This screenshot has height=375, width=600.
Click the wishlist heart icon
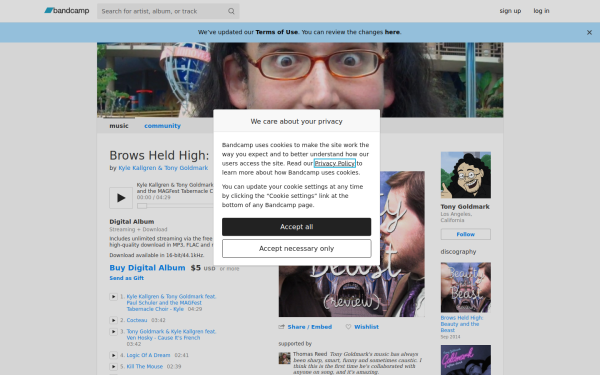click(348, 327)
